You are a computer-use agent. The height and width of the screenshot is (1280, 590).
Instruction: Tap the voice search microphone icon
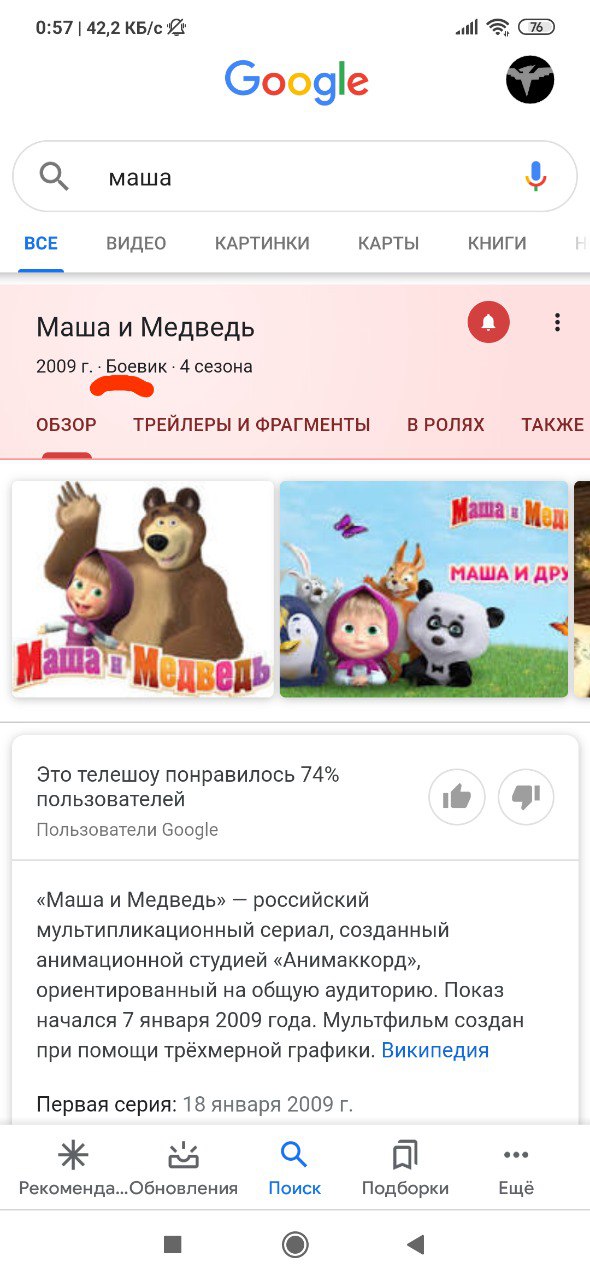point(536,177)
